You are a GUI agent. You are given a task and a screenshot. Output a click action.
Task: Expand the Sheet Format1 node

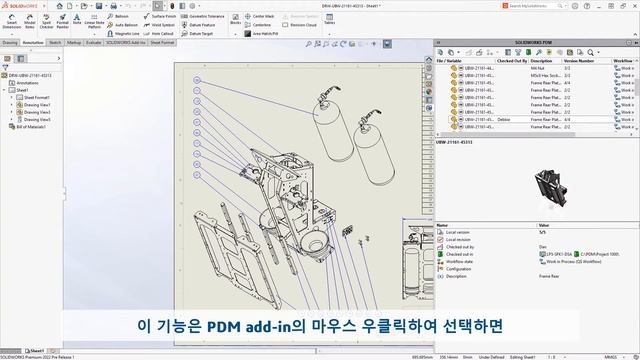tap(11, 98)
